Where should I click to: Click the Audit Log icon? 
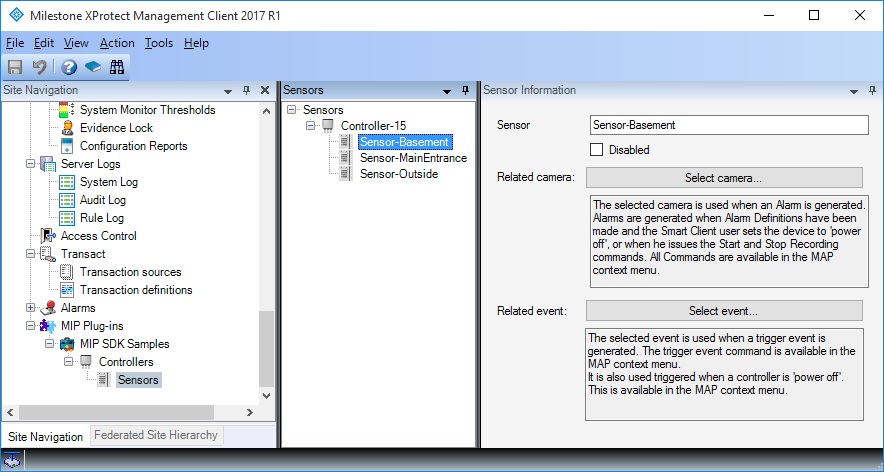tap(67, 200)
